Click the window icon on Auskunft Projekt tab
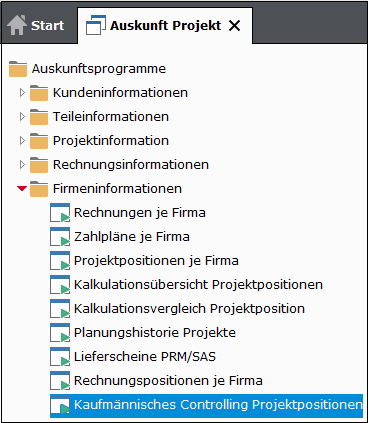Image resolution: width=368 pixels, height=423 pixels. 96,25
